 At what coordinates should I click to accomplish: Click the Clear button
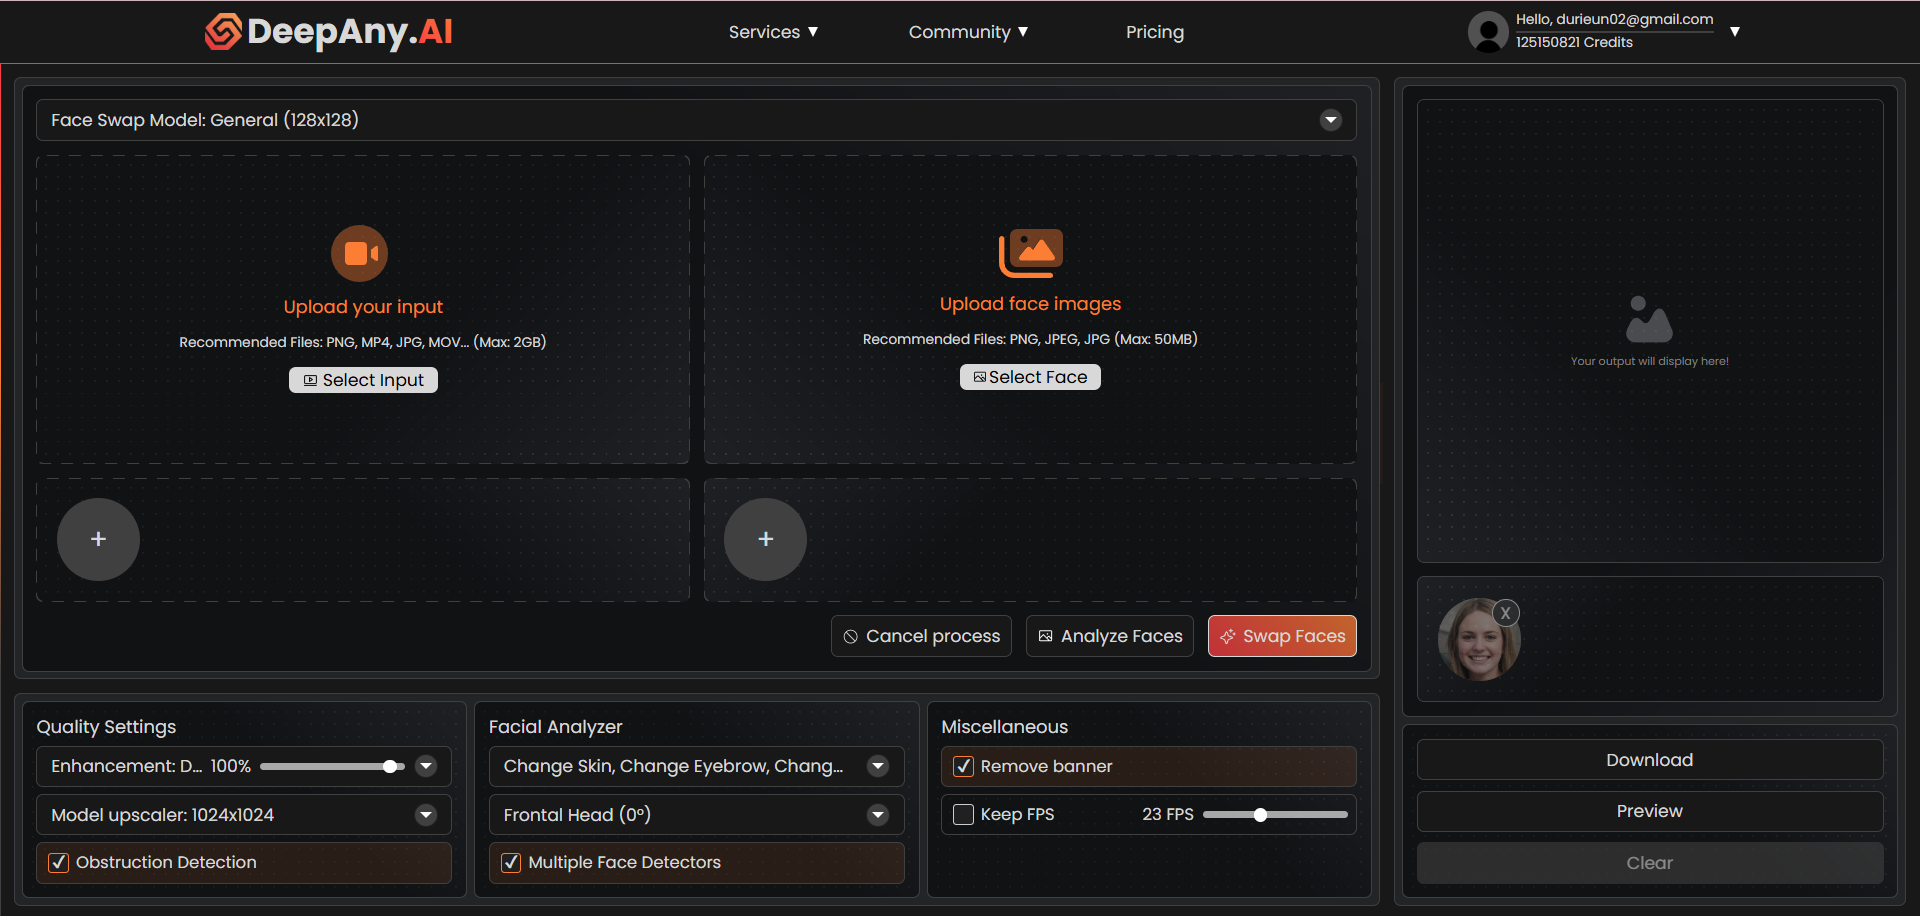click(x=1650, y=863)
